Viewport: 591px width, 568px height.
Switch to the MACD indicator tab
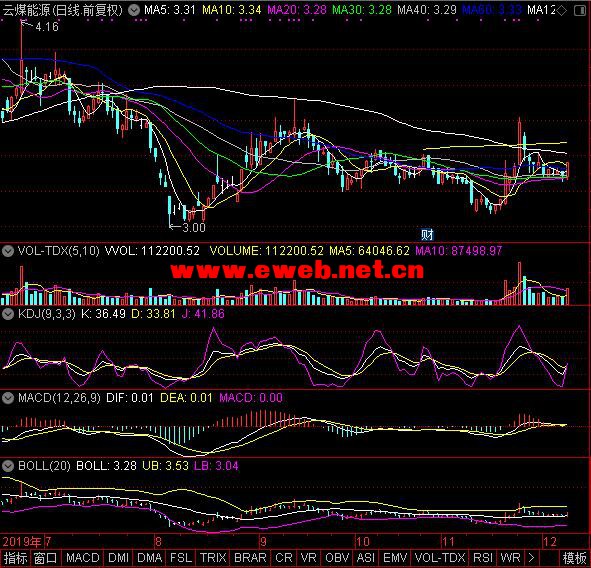(83, 558)
